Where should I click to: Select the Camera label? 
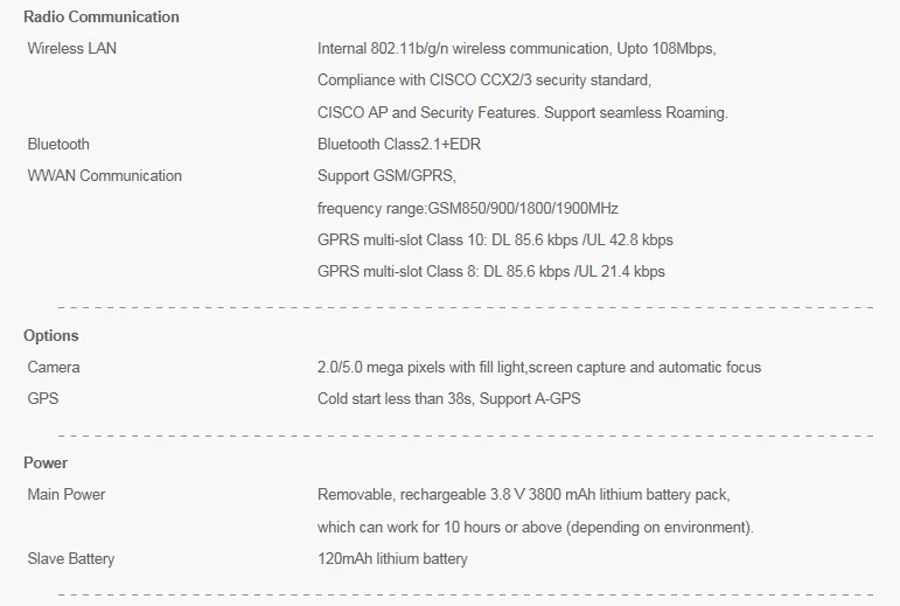click(x=53, y=367)
